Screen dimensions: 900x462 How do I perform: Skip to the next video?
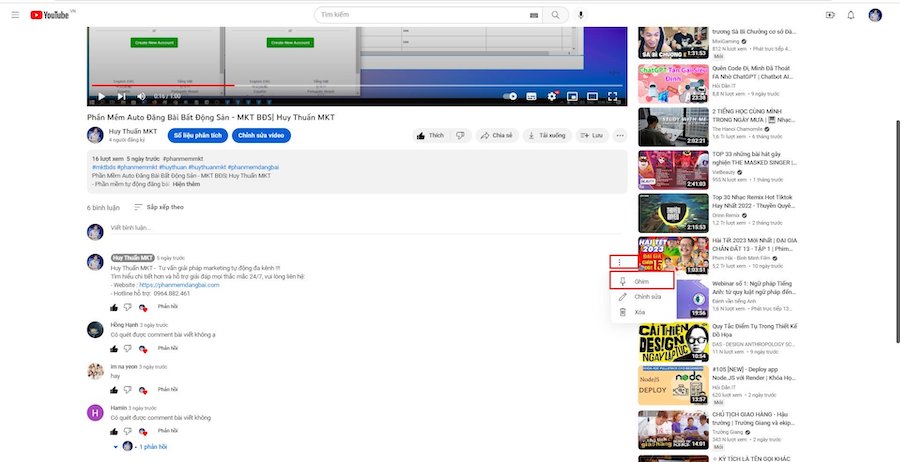pyautogui.click(x=121, y=96)
